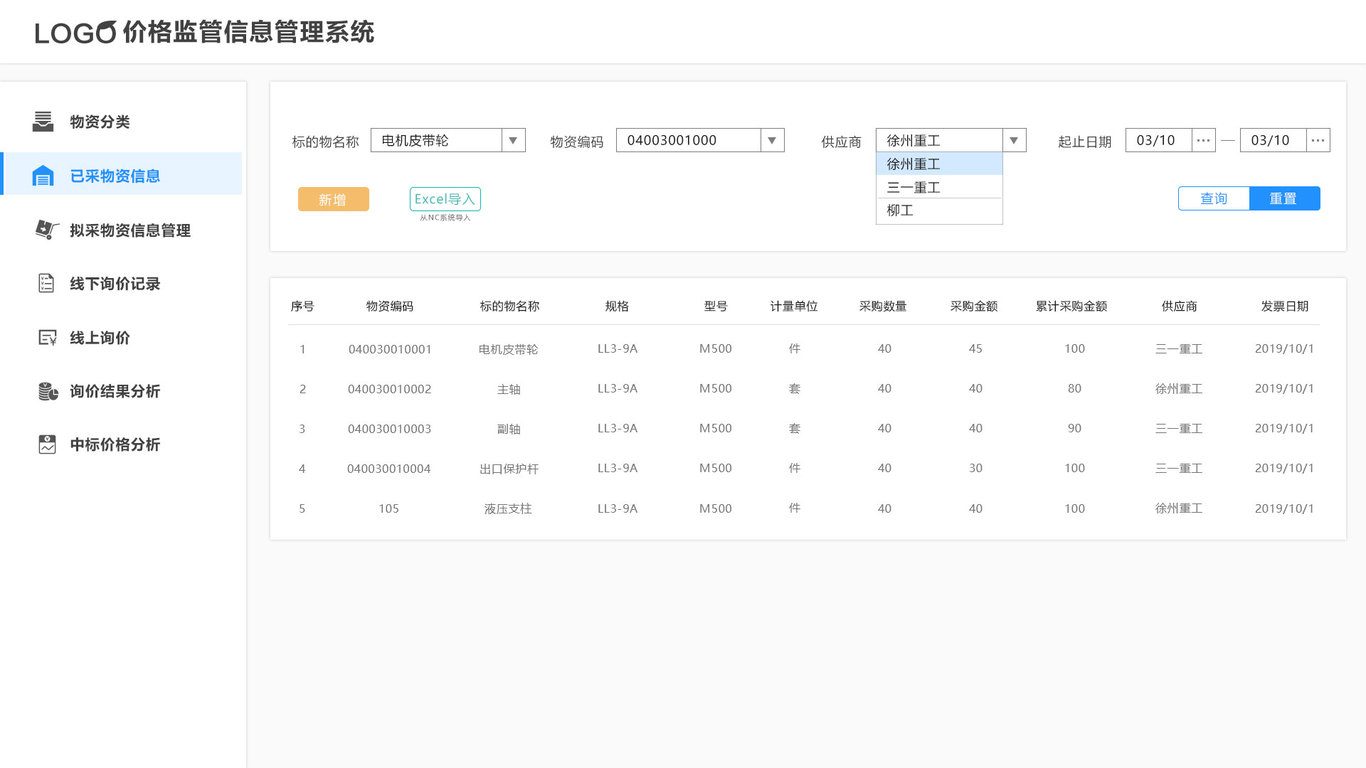Click code 040030010003 in table
The height and width of the screenshot is (768, 1366).
coord(390,429)
